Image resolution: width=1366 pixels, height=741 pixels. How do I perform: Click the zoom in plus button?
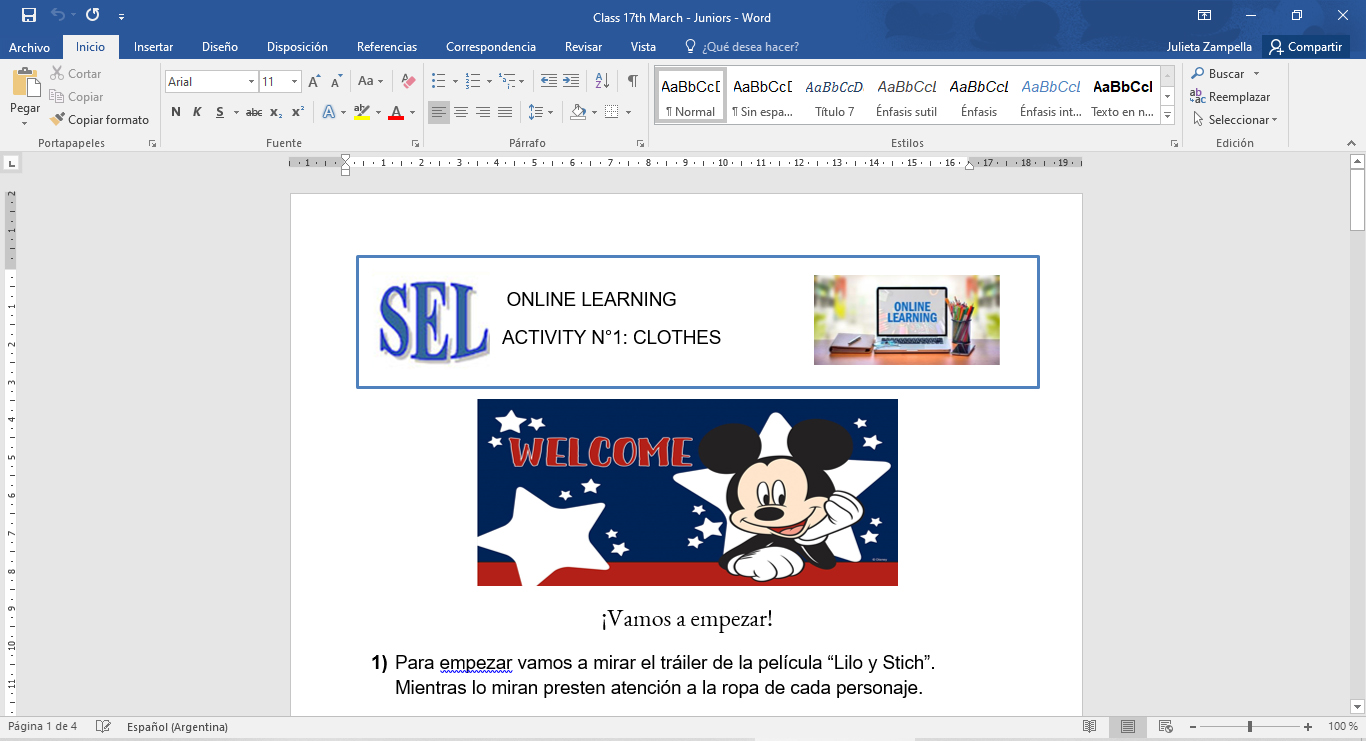[x=1308, y=727]
